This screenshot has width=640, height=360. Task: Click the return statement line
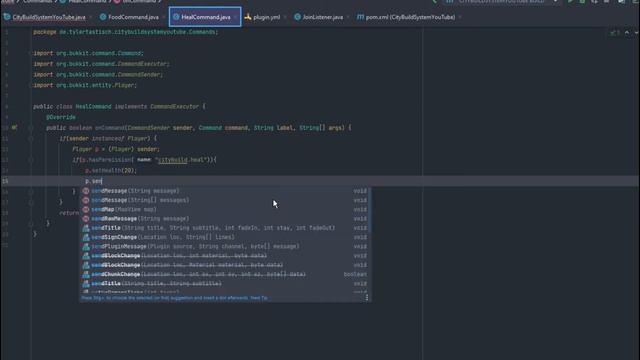(69, 213)
